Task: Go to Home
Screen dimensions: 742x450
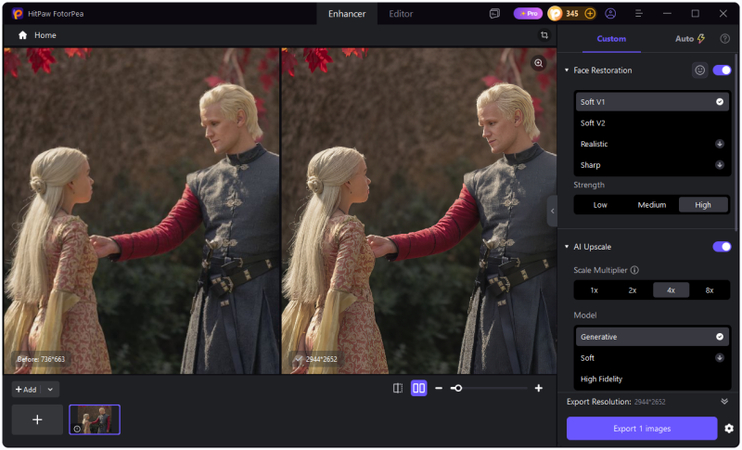Action: [45, 35]
